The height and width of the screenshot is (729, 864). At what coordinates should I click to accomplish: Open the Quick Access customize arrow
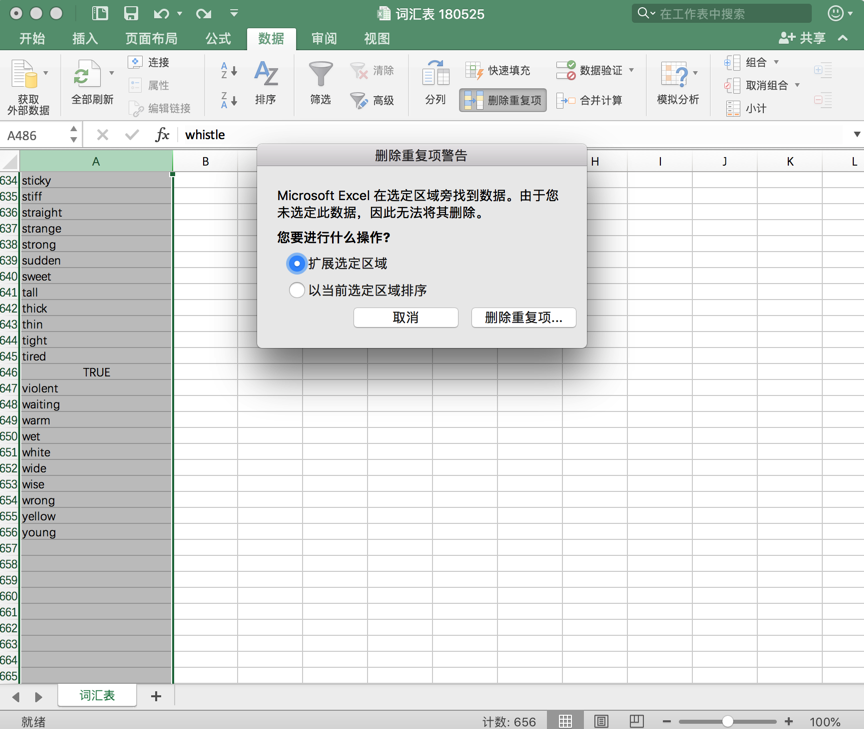click(x=234, y=13)
